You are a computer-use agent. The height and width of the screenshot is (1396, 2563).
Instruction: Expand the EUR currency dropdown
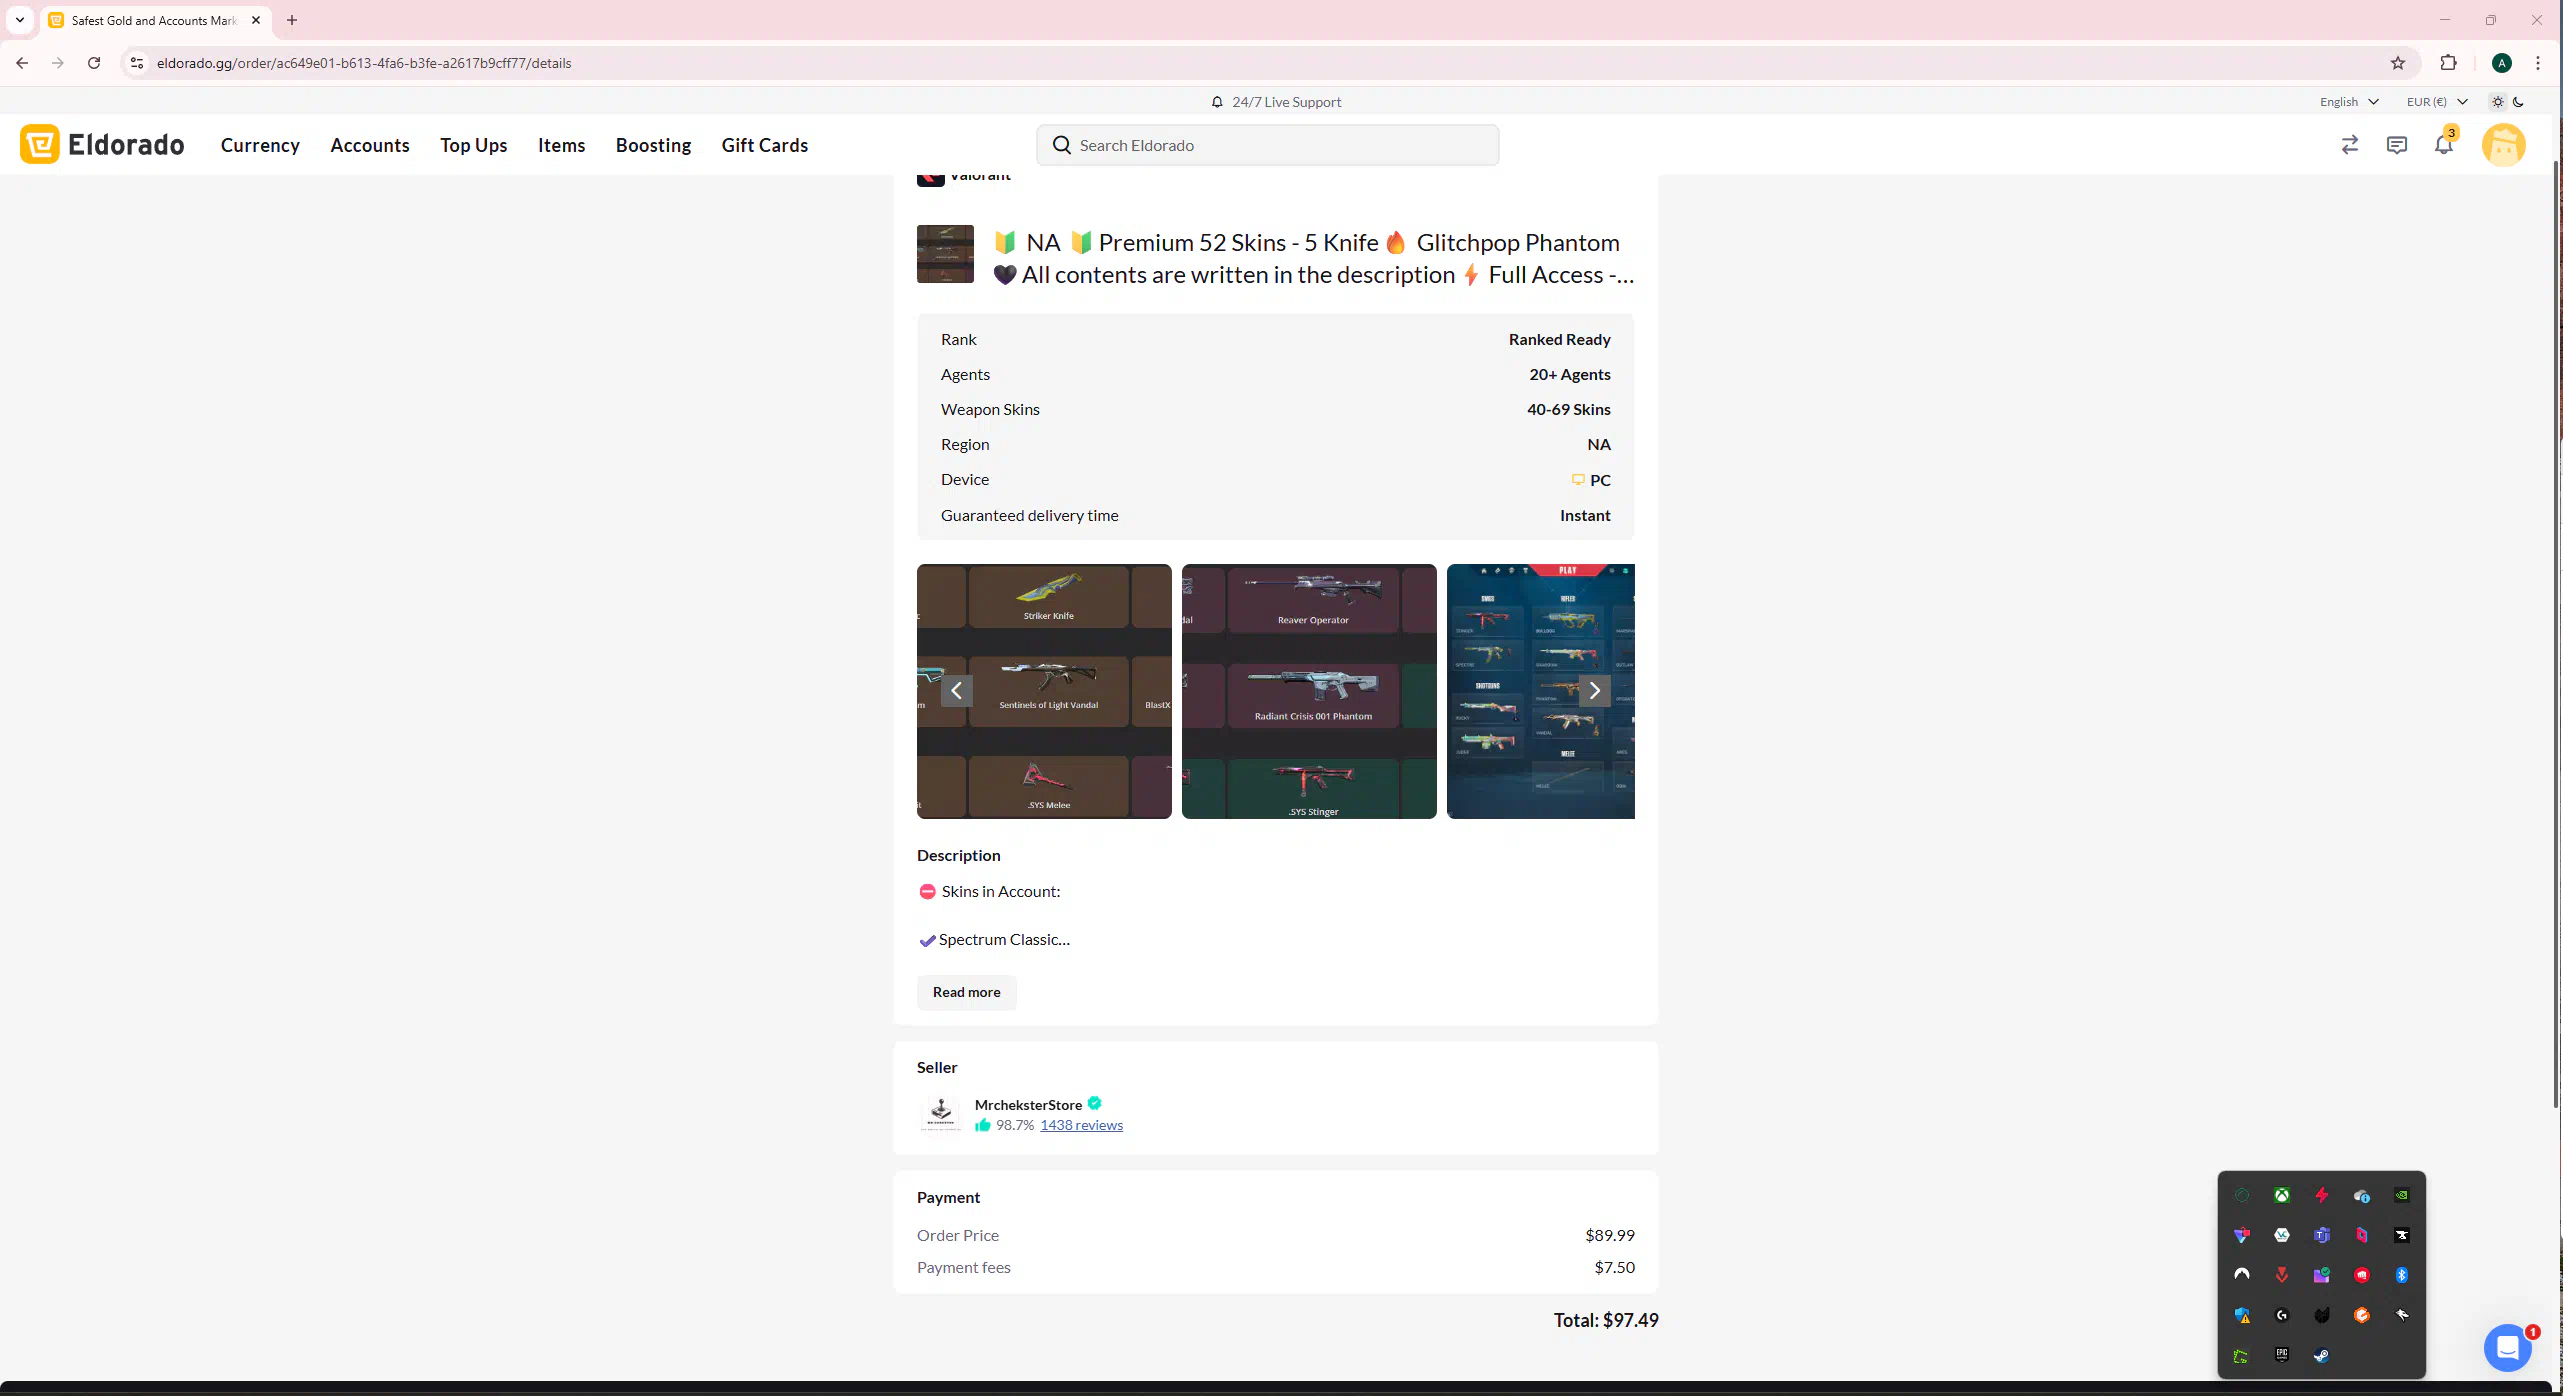(2436, 102)
